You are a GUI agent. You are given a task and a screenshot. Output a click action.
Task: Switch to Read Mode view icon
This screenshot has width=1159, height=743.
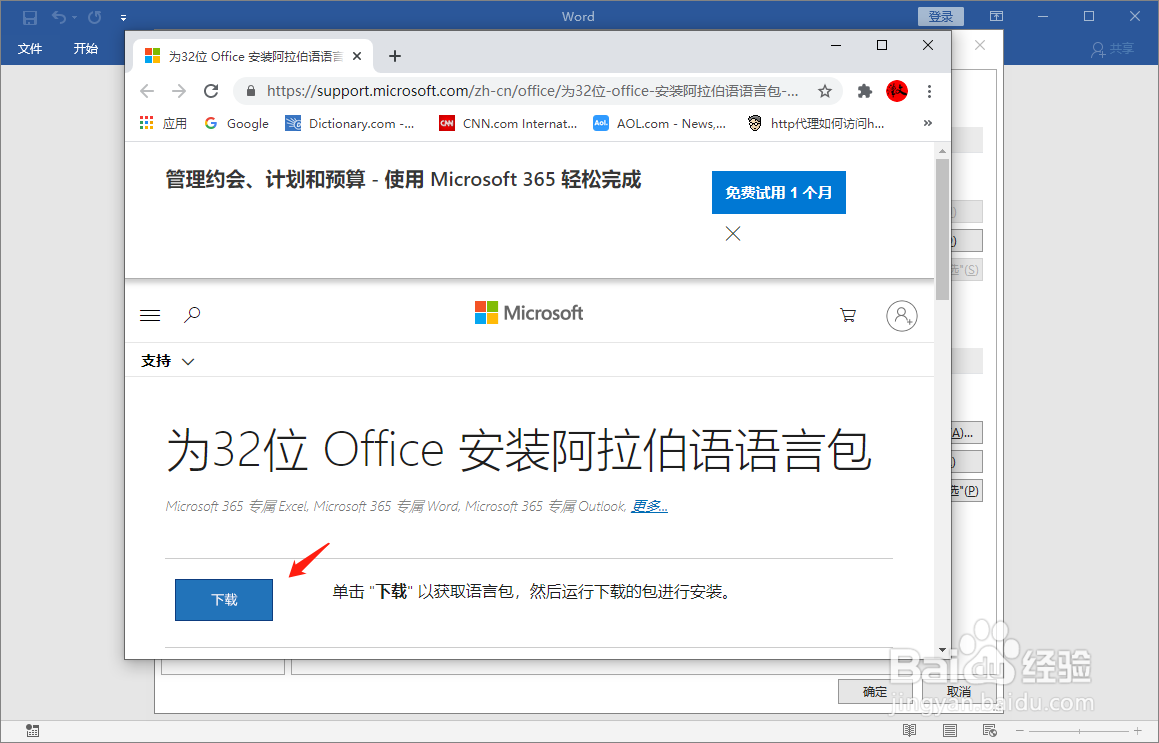[x=909, y=730]
